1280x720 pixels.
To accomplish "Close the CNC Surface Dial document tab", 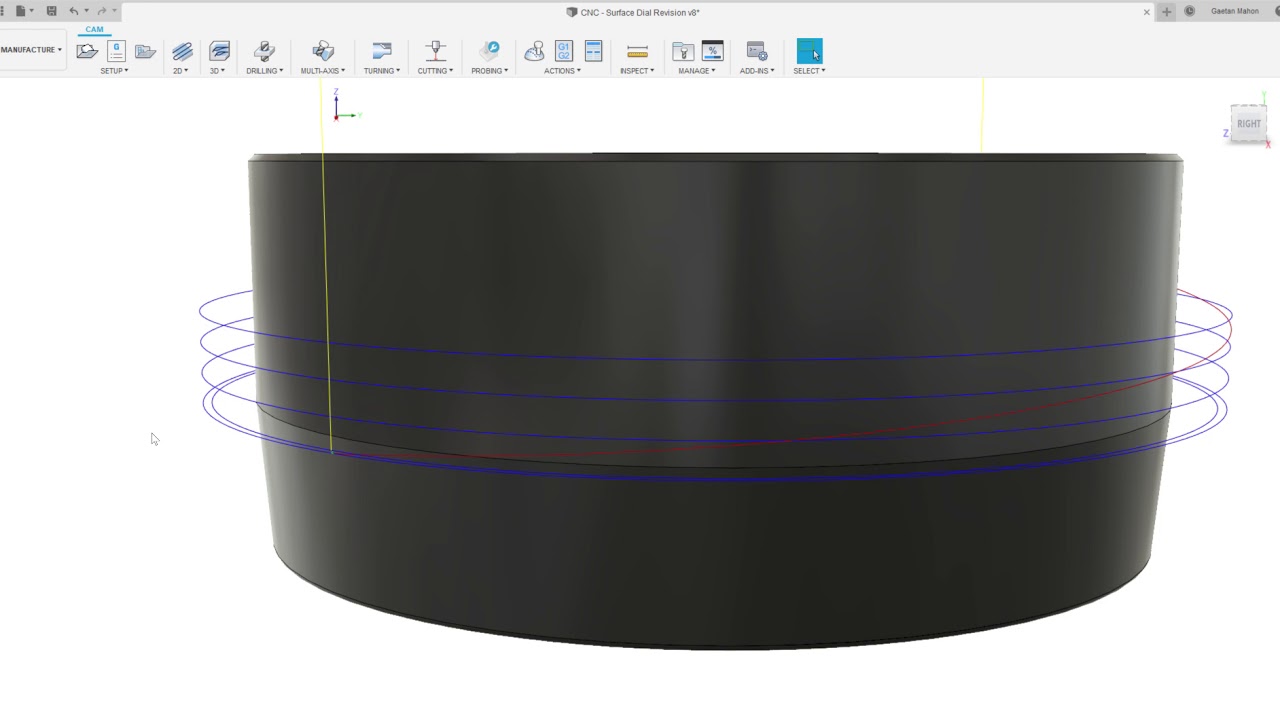I will [x=1147, y=12].
